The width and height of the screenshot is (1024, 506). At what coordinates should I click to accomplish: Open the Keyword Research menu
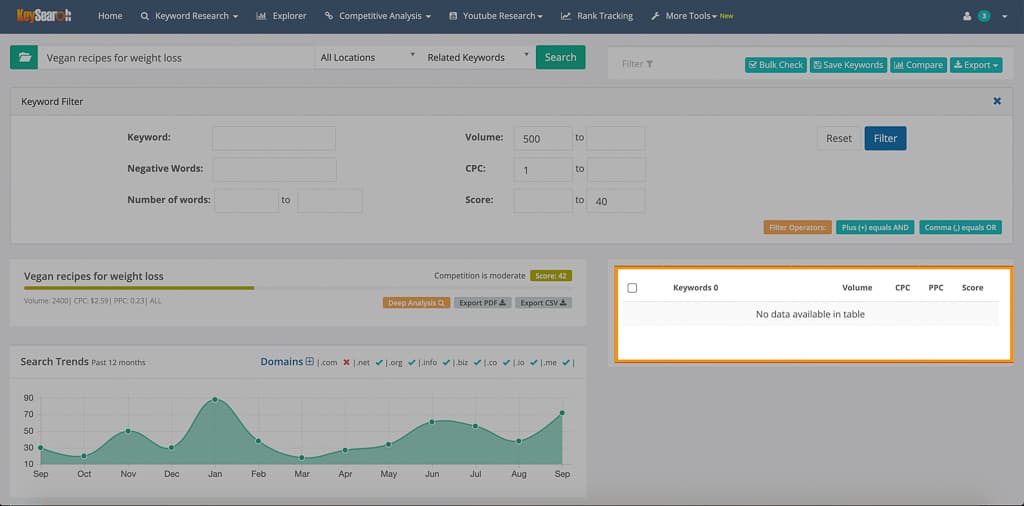190,16
